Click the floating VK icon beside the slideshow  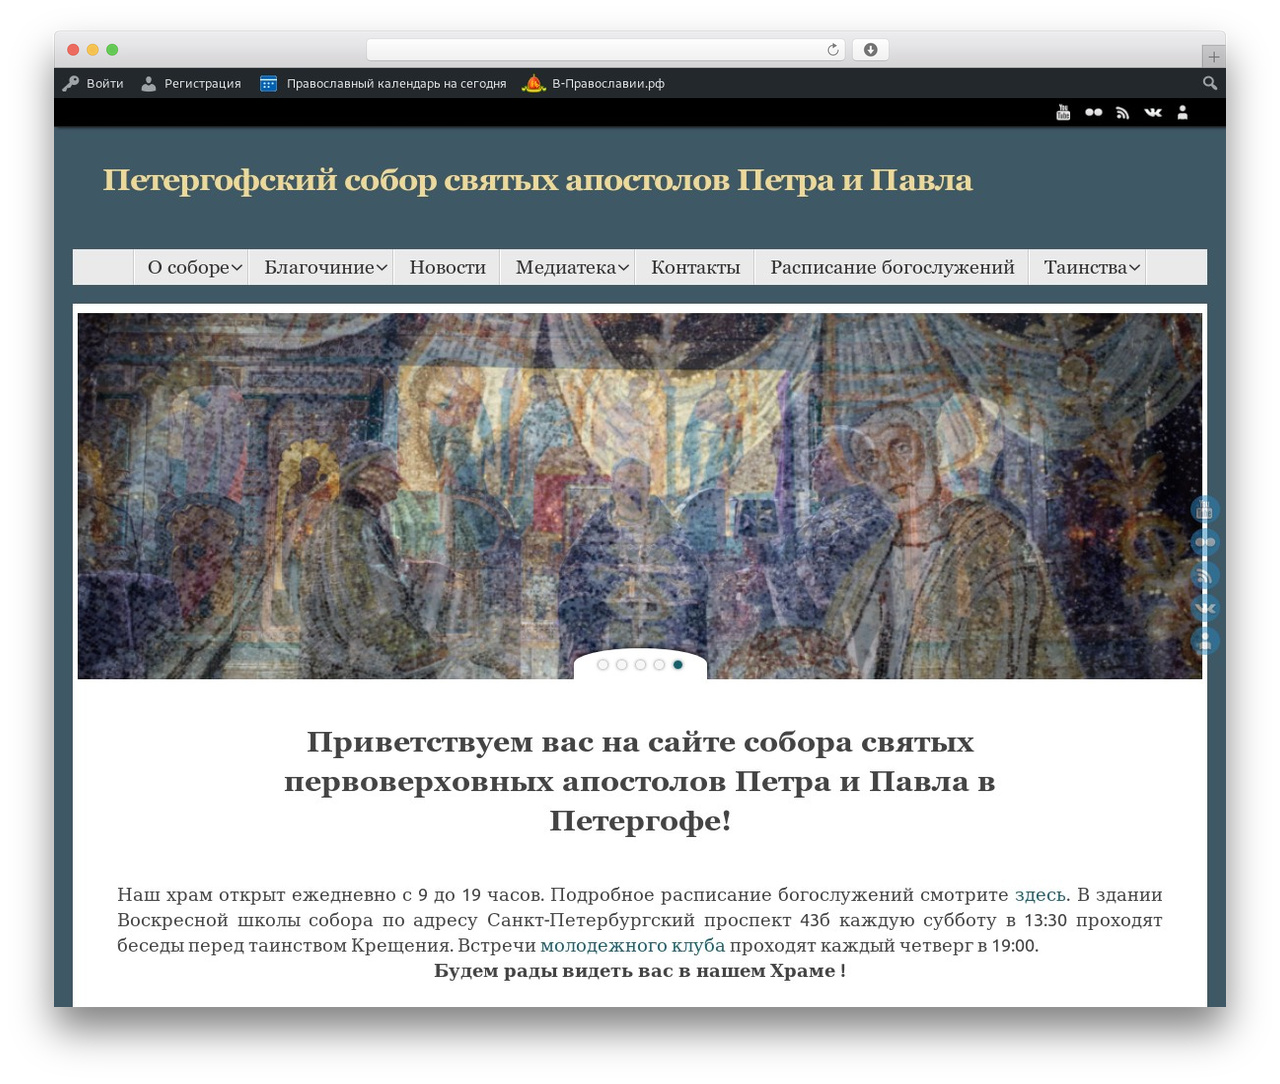click(x=1205, y=608)
